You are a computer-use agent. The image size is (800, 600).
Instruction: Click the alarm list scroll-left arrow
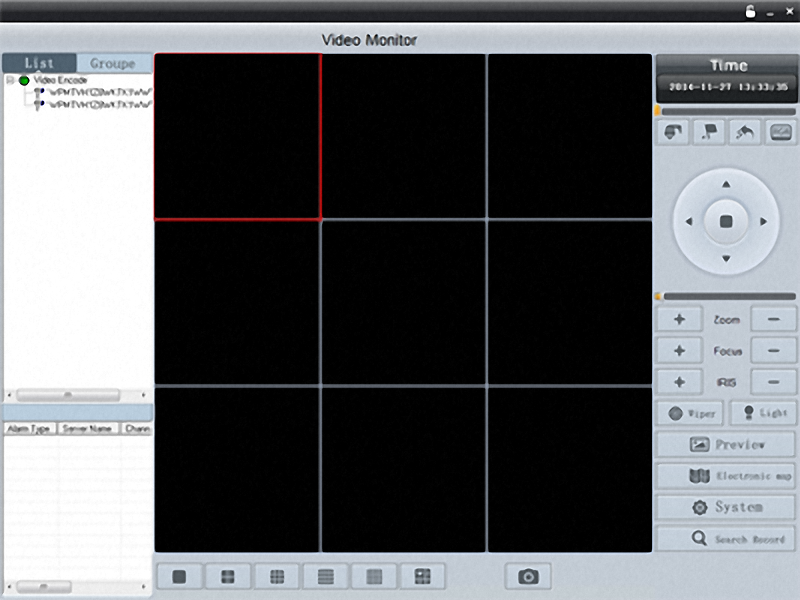pos(9,586)
